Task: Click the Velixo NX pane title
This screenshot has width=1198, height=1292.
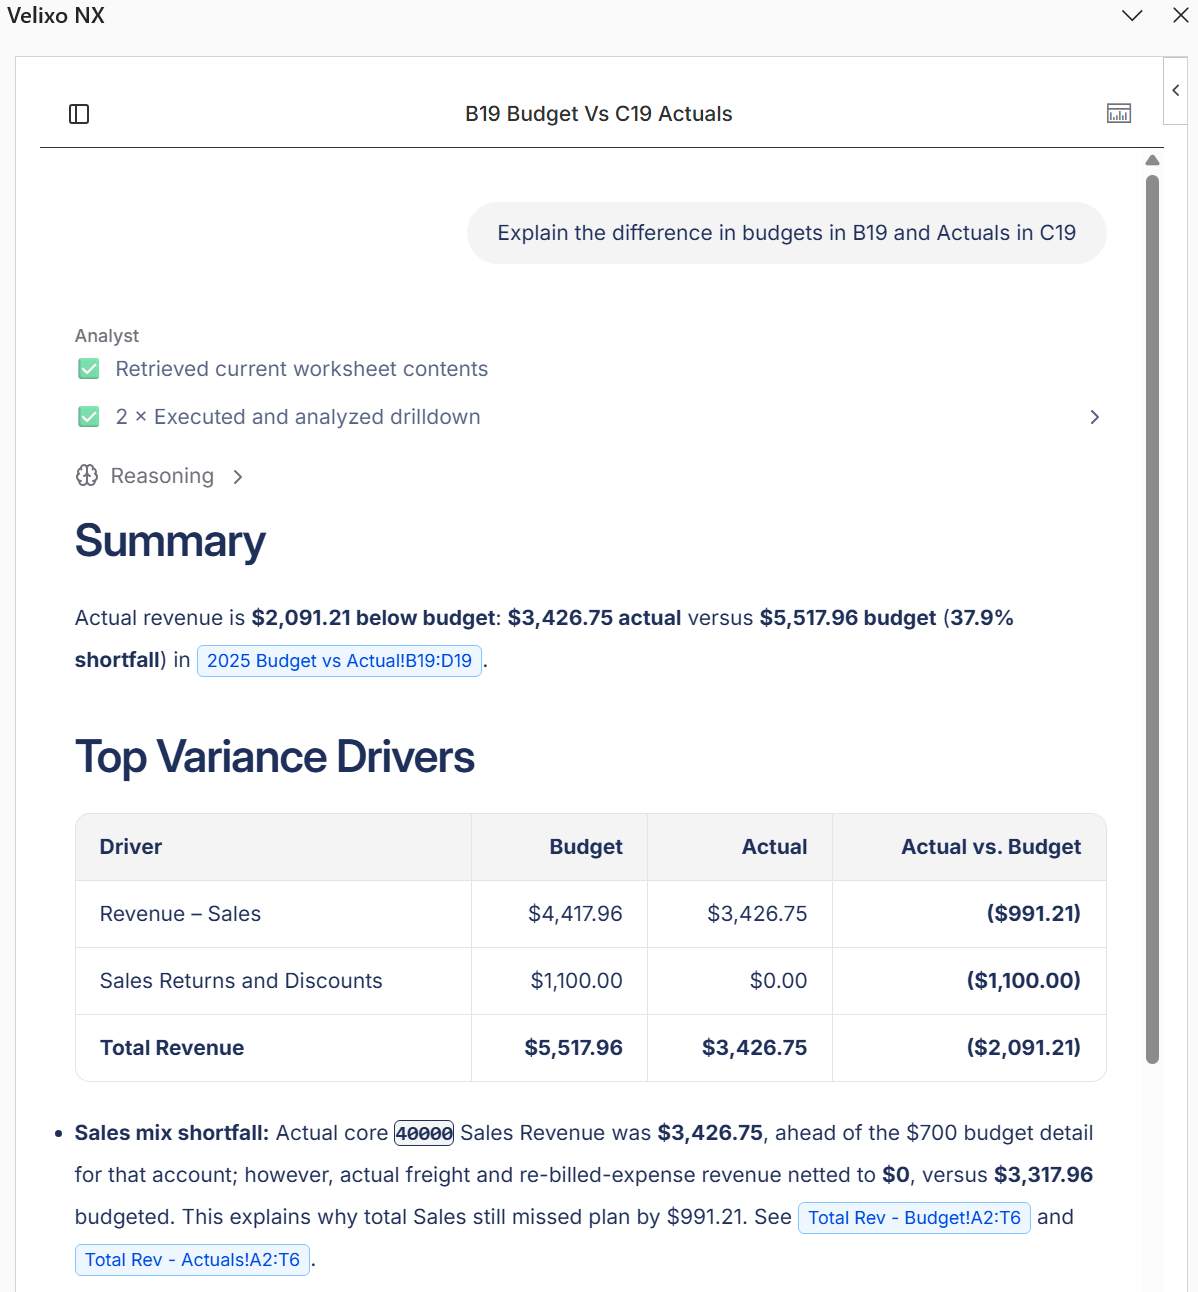Action: tap(56, 16)
